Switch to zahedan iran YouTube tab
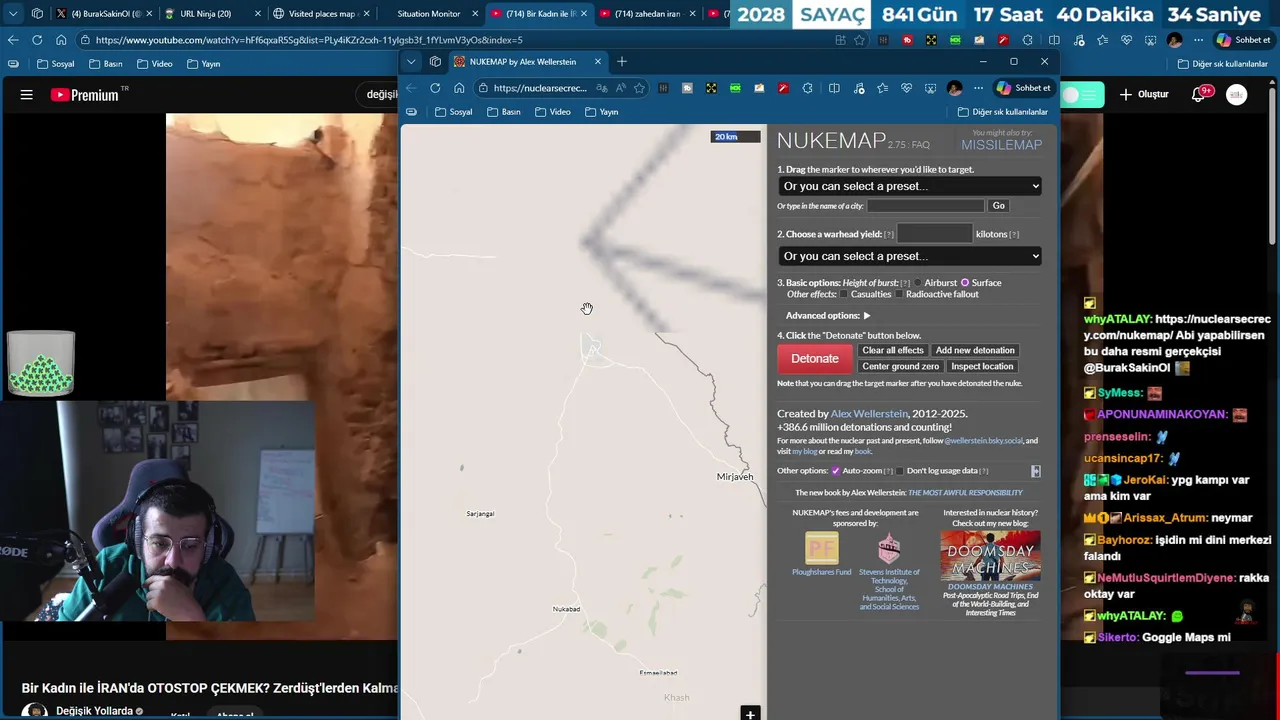This screenshot has height=720, width=1280. click(647, 14)
